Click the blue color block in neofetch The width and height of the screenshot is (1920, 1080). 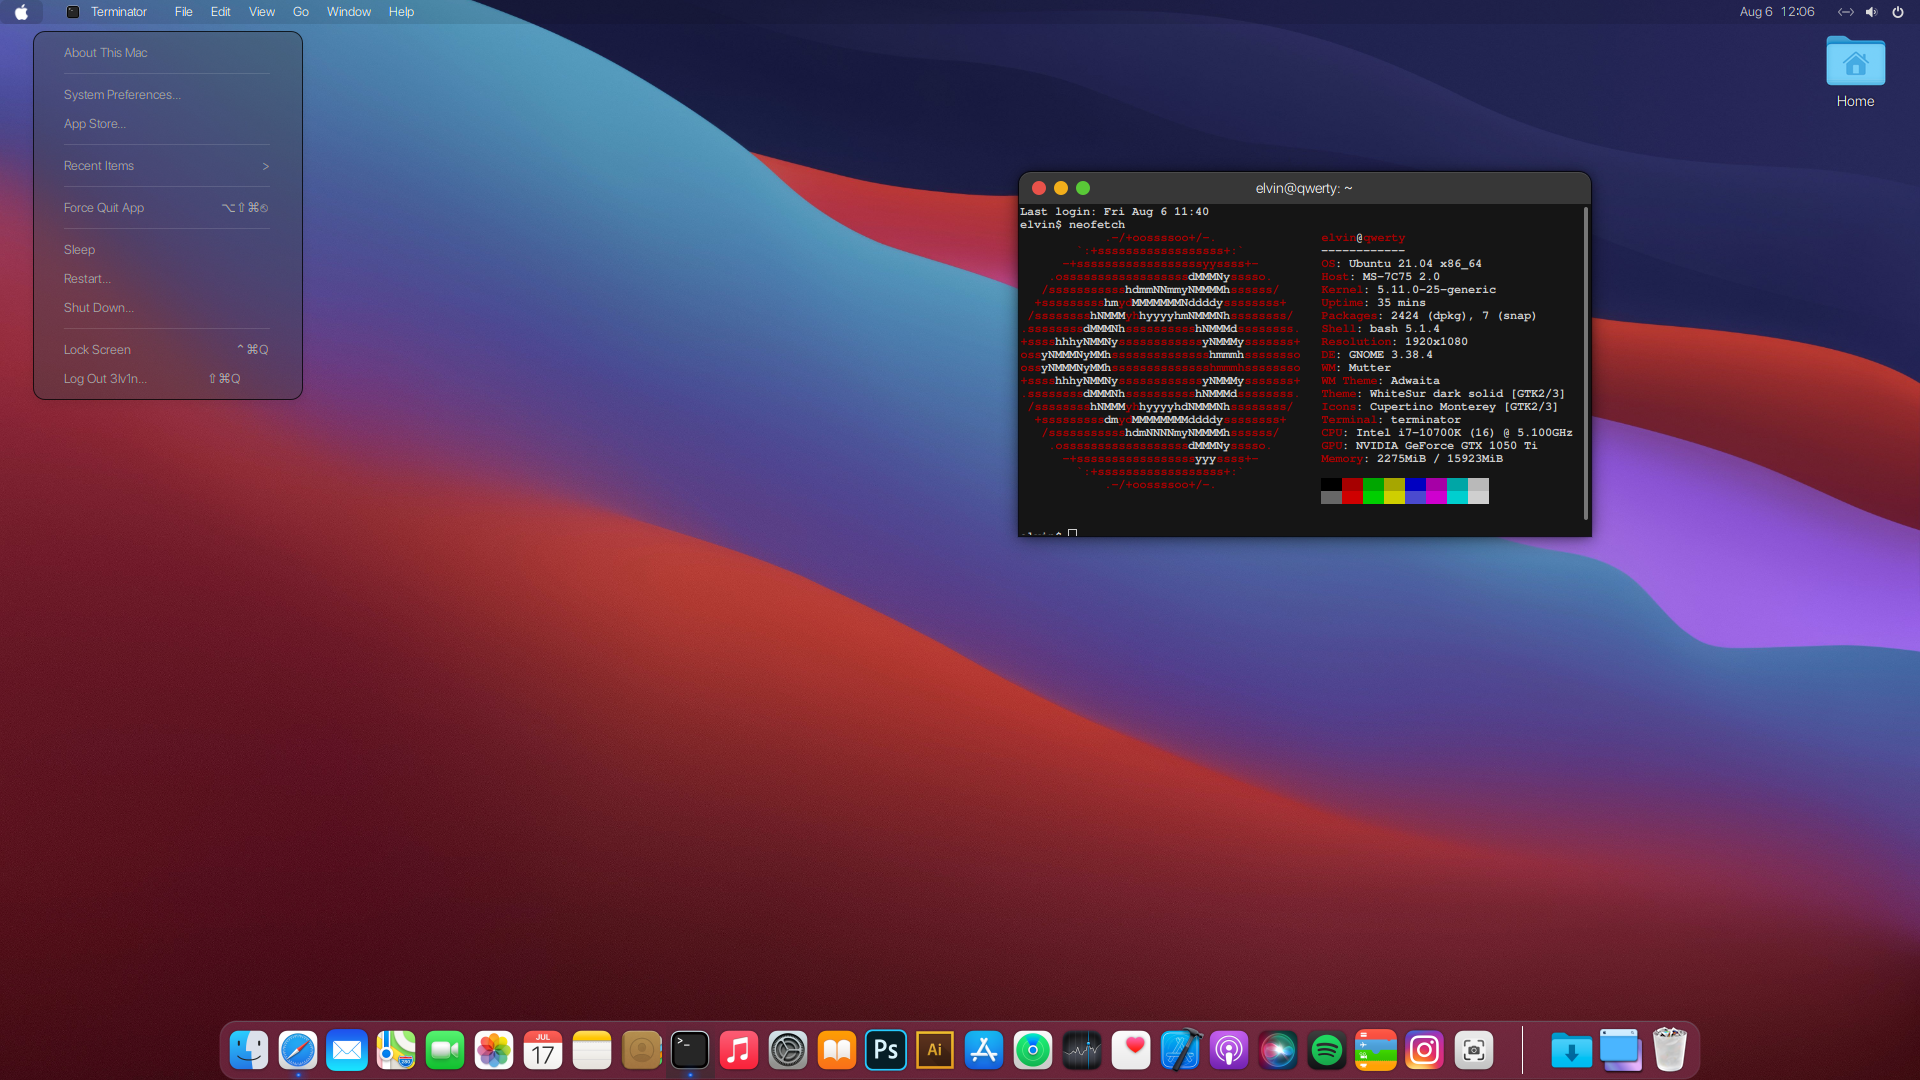(x=1415, y=491)
